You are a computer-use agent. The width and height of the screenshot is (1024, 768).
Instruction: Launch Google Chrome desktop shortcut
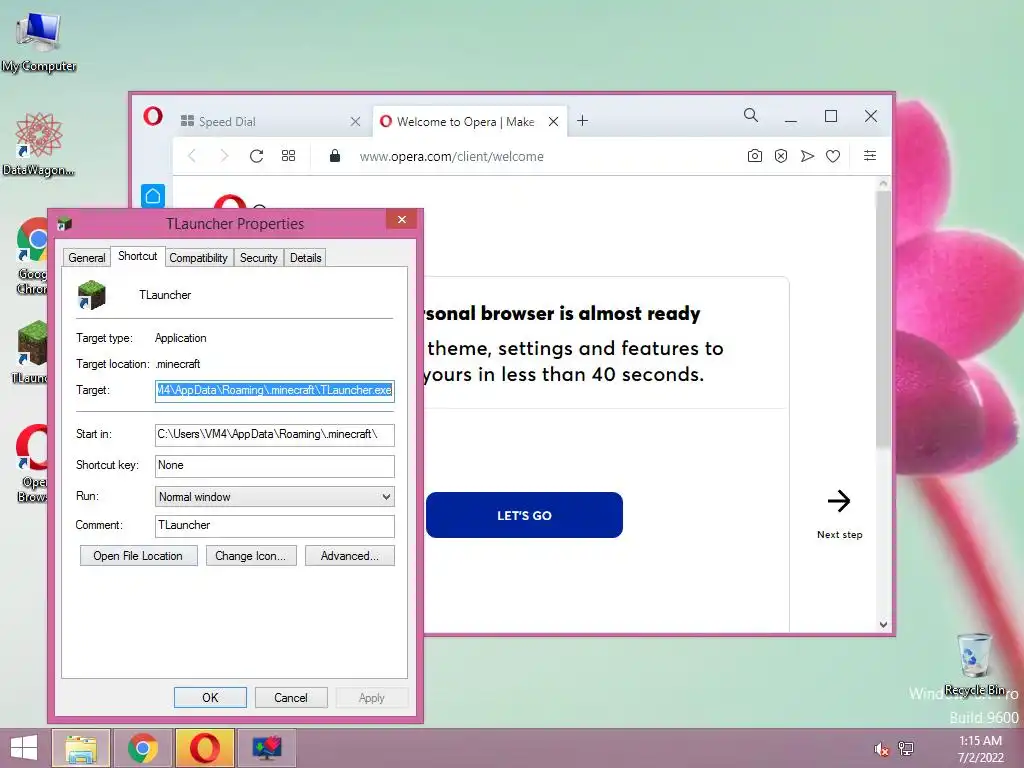(32, 256)
